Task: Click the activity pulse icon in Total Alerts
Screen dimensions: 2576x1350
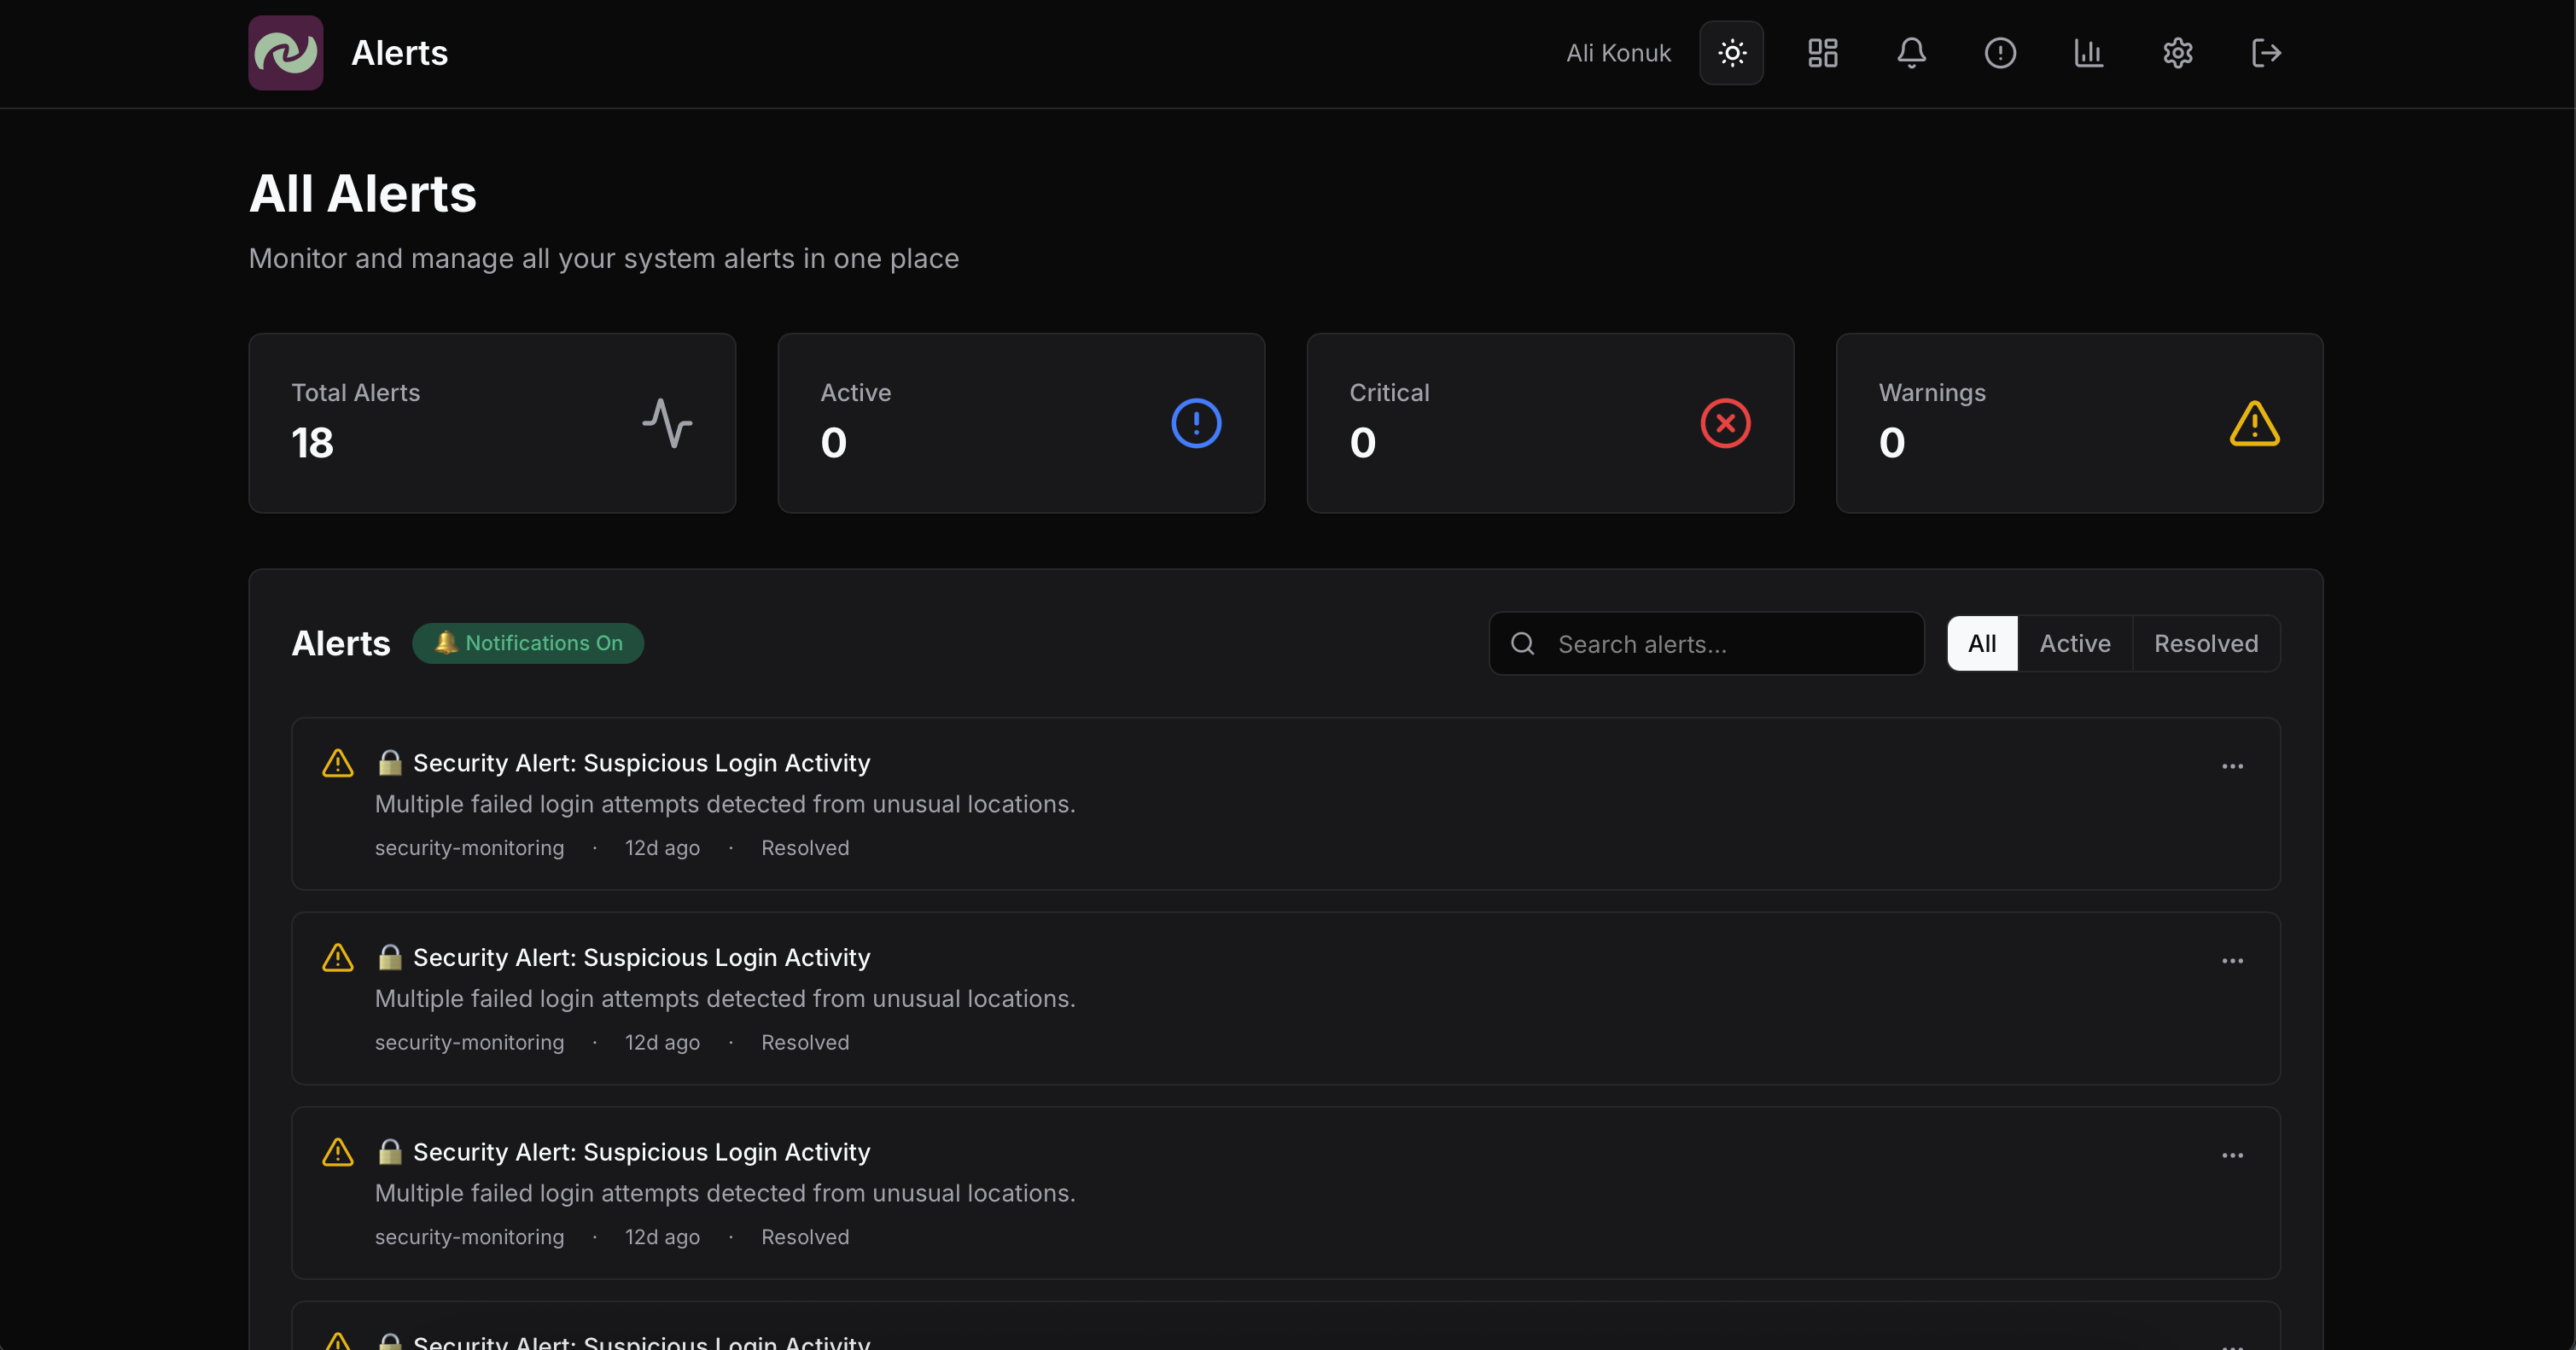Action: [x=667, y=423]
